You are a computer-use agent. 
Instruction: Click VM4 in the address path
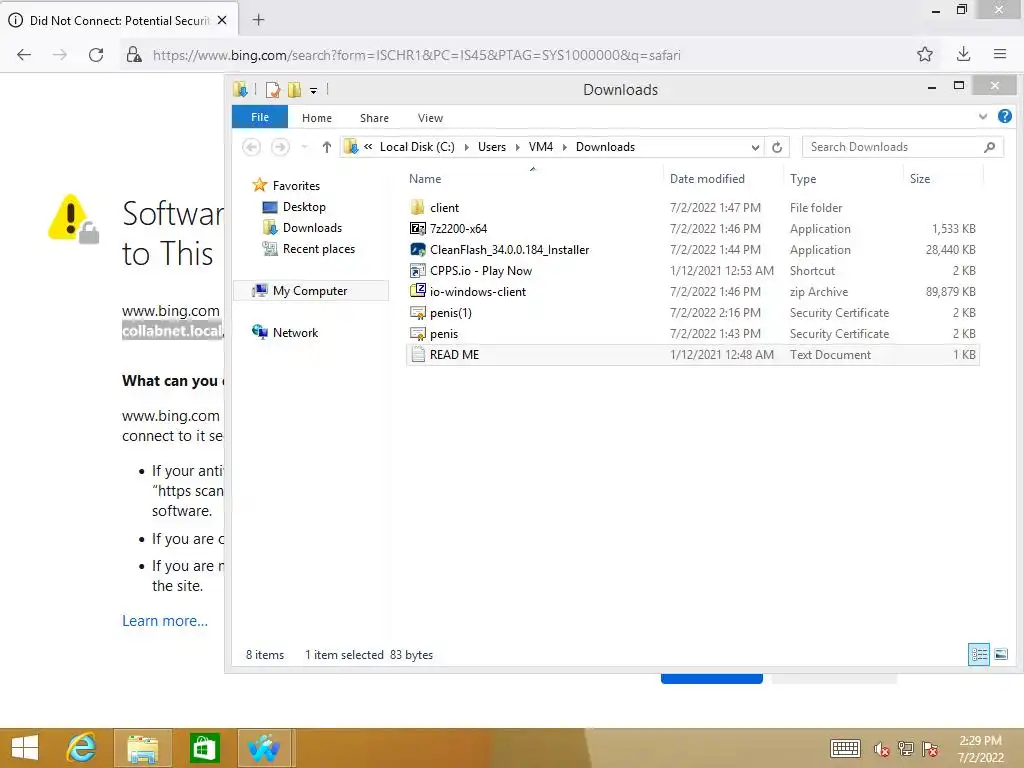pyautogui.click(x=541, y=147)
